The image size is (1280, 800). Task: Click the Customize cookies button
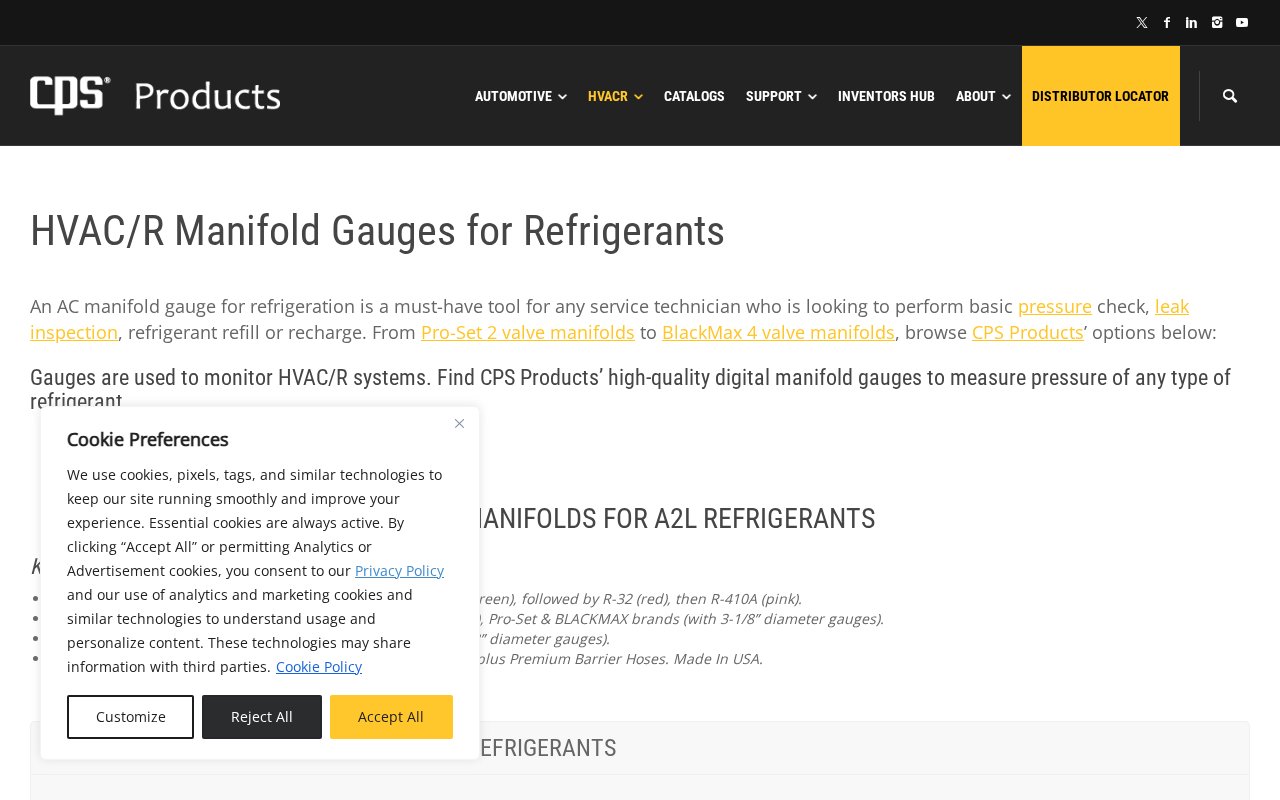[130, 717]
